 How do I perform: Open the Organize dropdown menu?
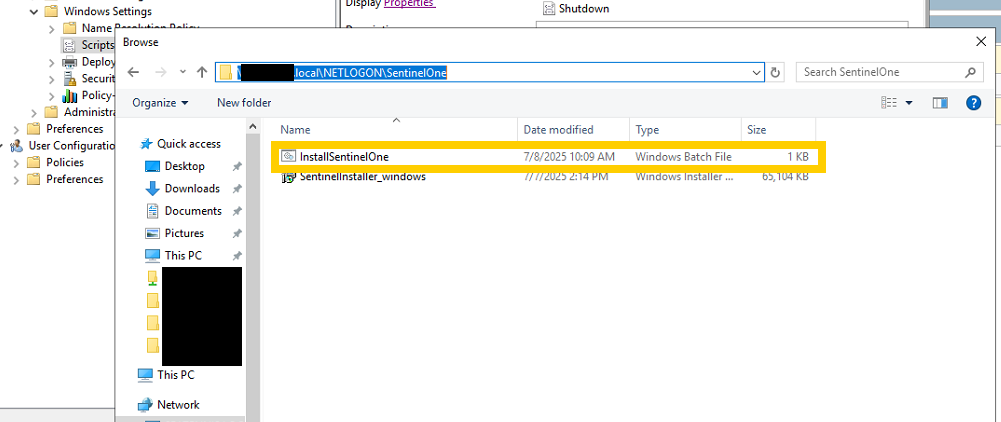(x=160, y=103)
